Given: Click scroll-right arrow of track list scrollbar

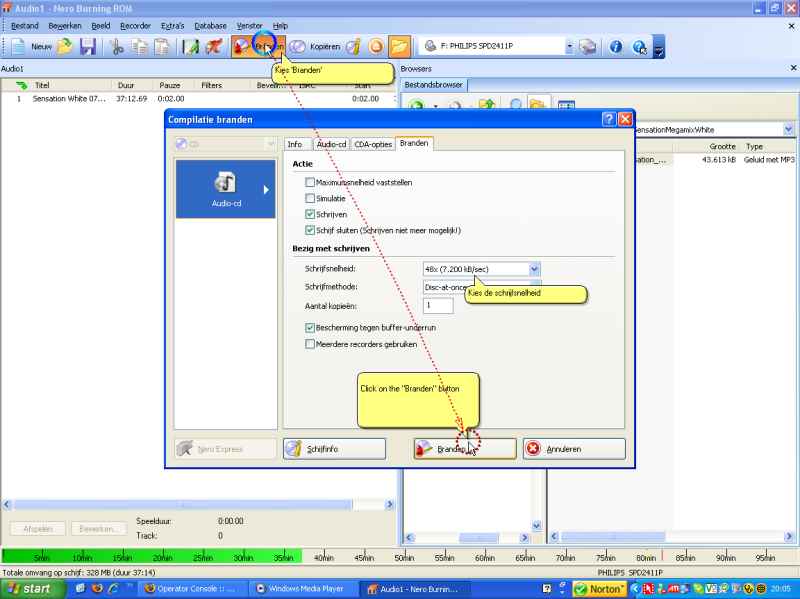Looking at the screenshot, I should 390,505.
